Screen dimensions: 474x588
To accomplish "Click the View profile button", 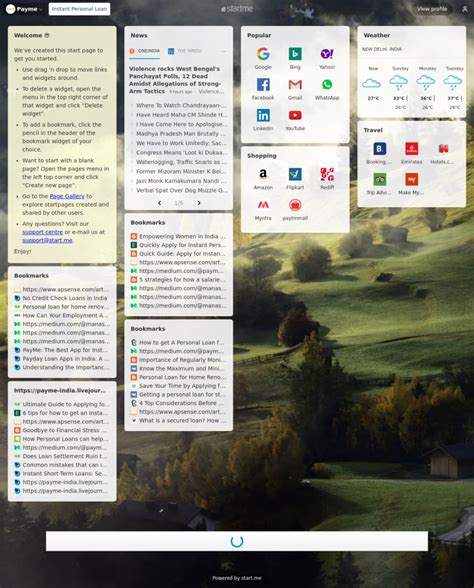I will click(x=432, y=9).
